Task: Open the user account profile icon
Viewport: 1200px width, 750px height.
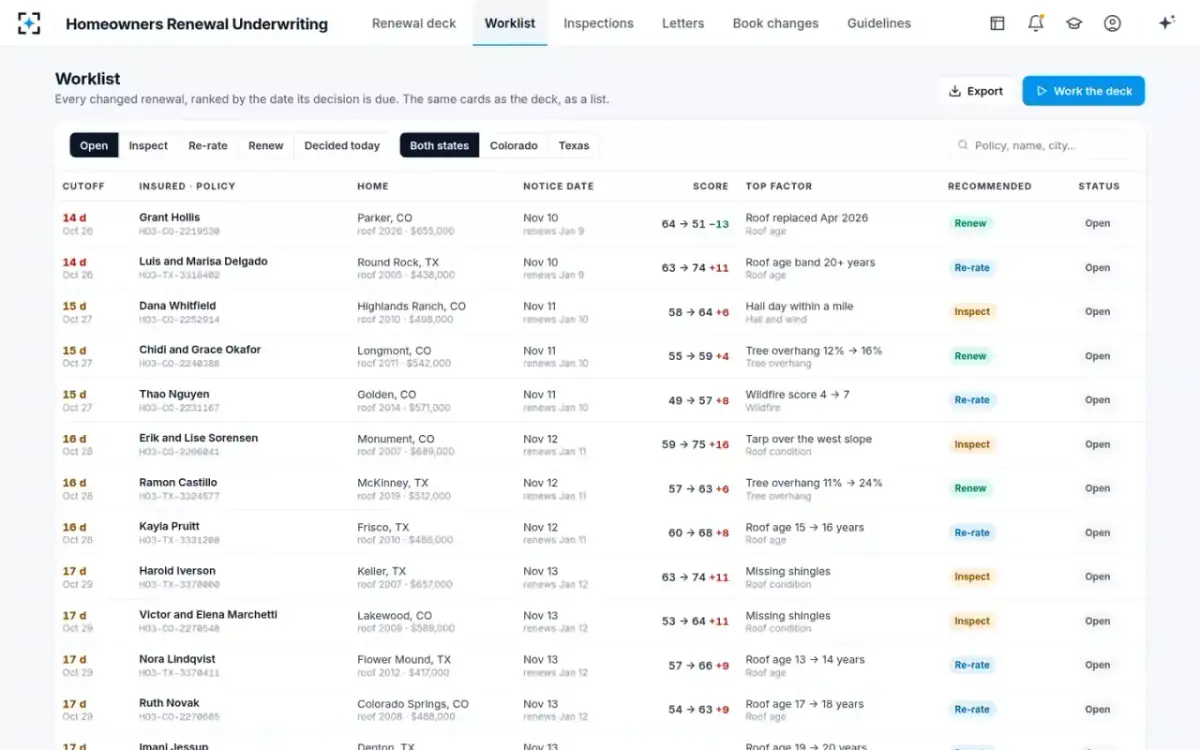Action: tap(1112, 23)
